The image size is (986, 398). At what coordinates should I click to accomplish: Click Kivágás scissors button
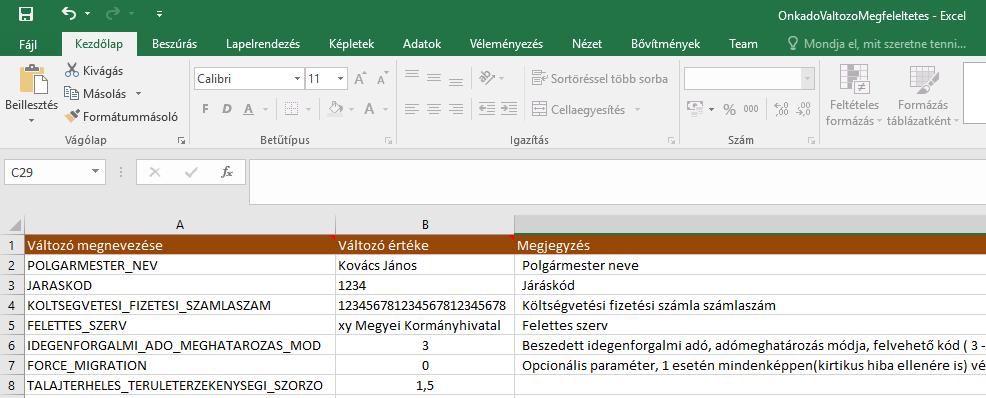pyautogui.click(x=94, y=71)
